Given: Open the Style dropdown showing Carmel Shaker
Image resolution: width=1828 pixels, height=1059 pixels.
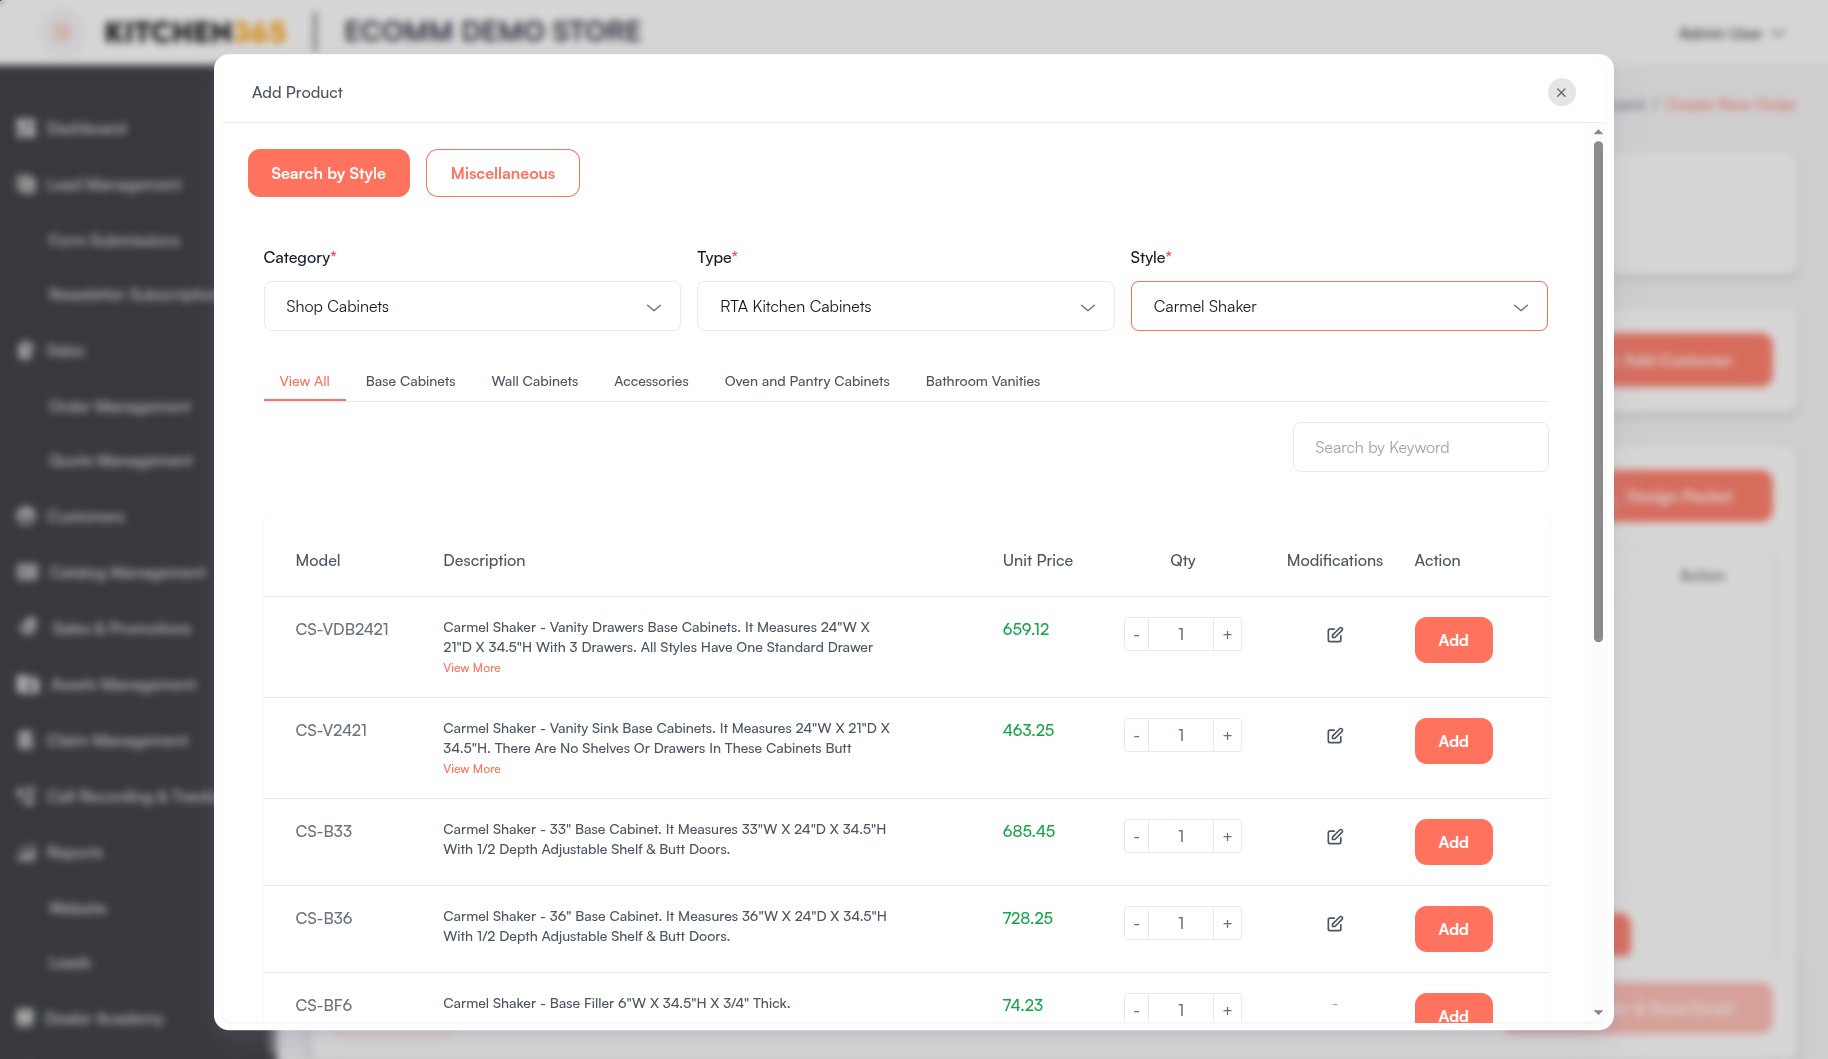Looking at the screenshot, I should (1339, 306).
